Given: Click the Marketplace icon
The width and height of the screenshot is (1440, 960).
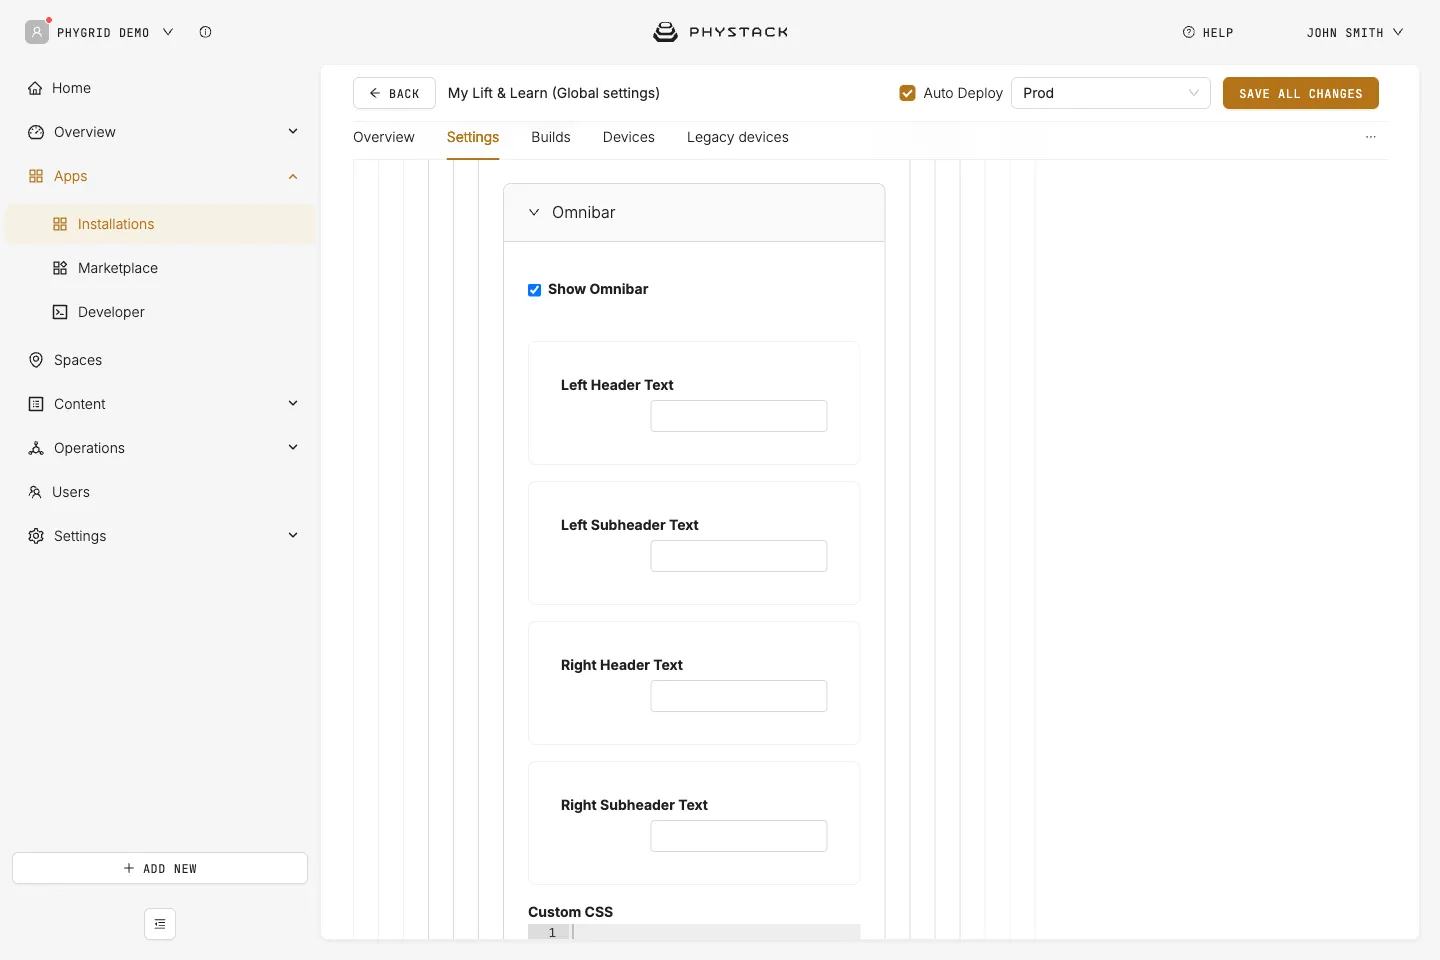Looking at the screenshot, I should click(x=60, y=268).
